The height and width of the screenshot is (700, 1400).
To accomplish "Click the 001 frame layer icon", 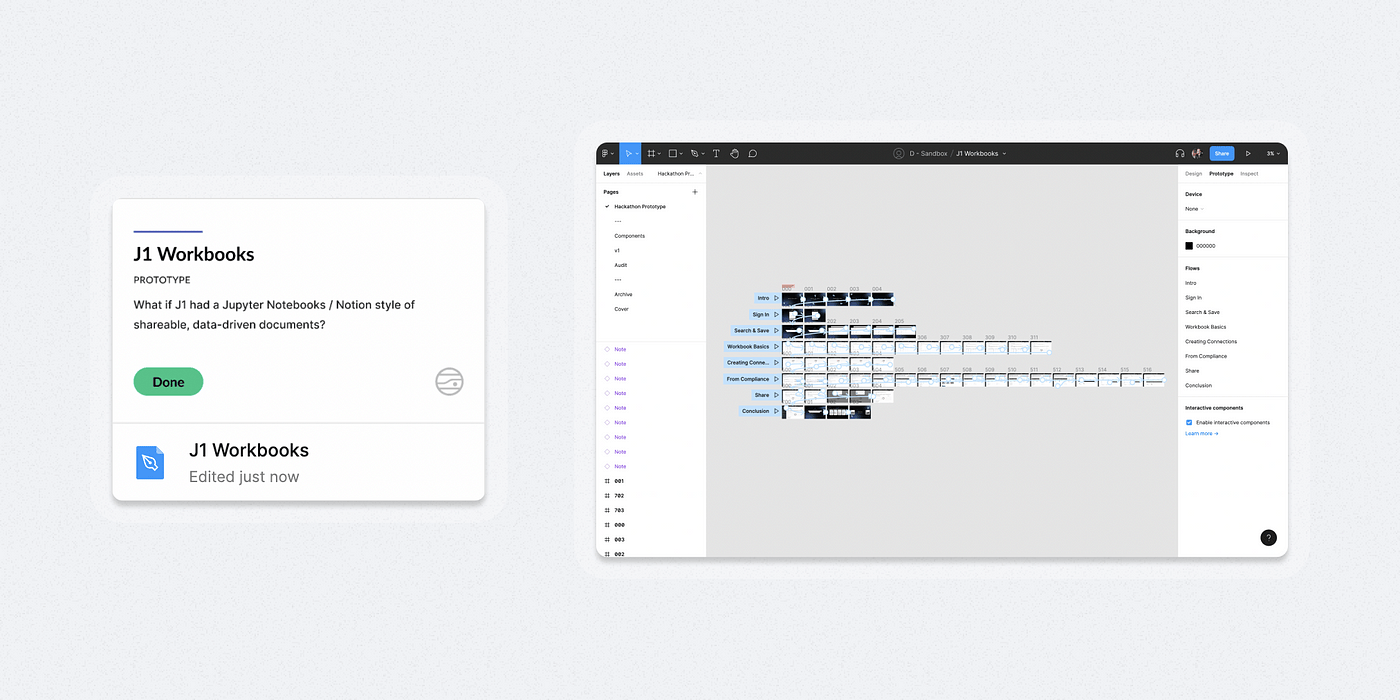I will pyautogui.click(x=607, y=481).
